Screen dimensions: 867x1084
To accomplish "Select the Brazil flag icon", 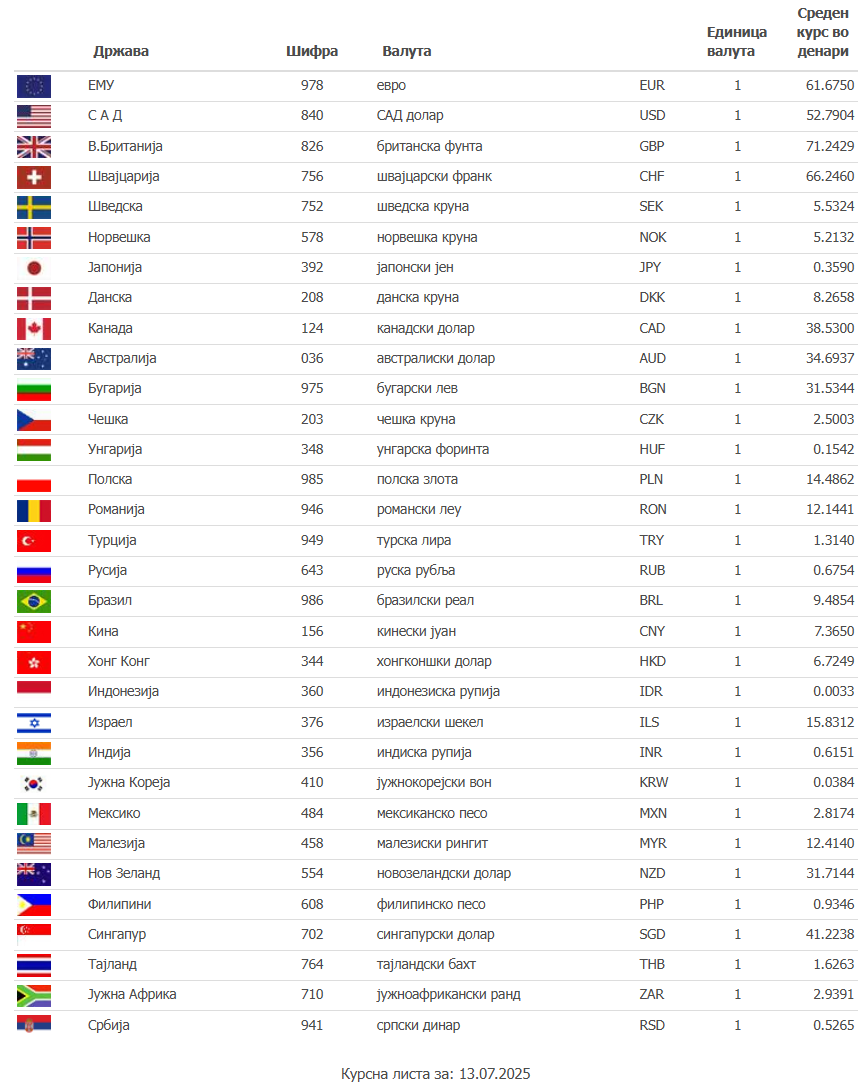I will (34, 601).
